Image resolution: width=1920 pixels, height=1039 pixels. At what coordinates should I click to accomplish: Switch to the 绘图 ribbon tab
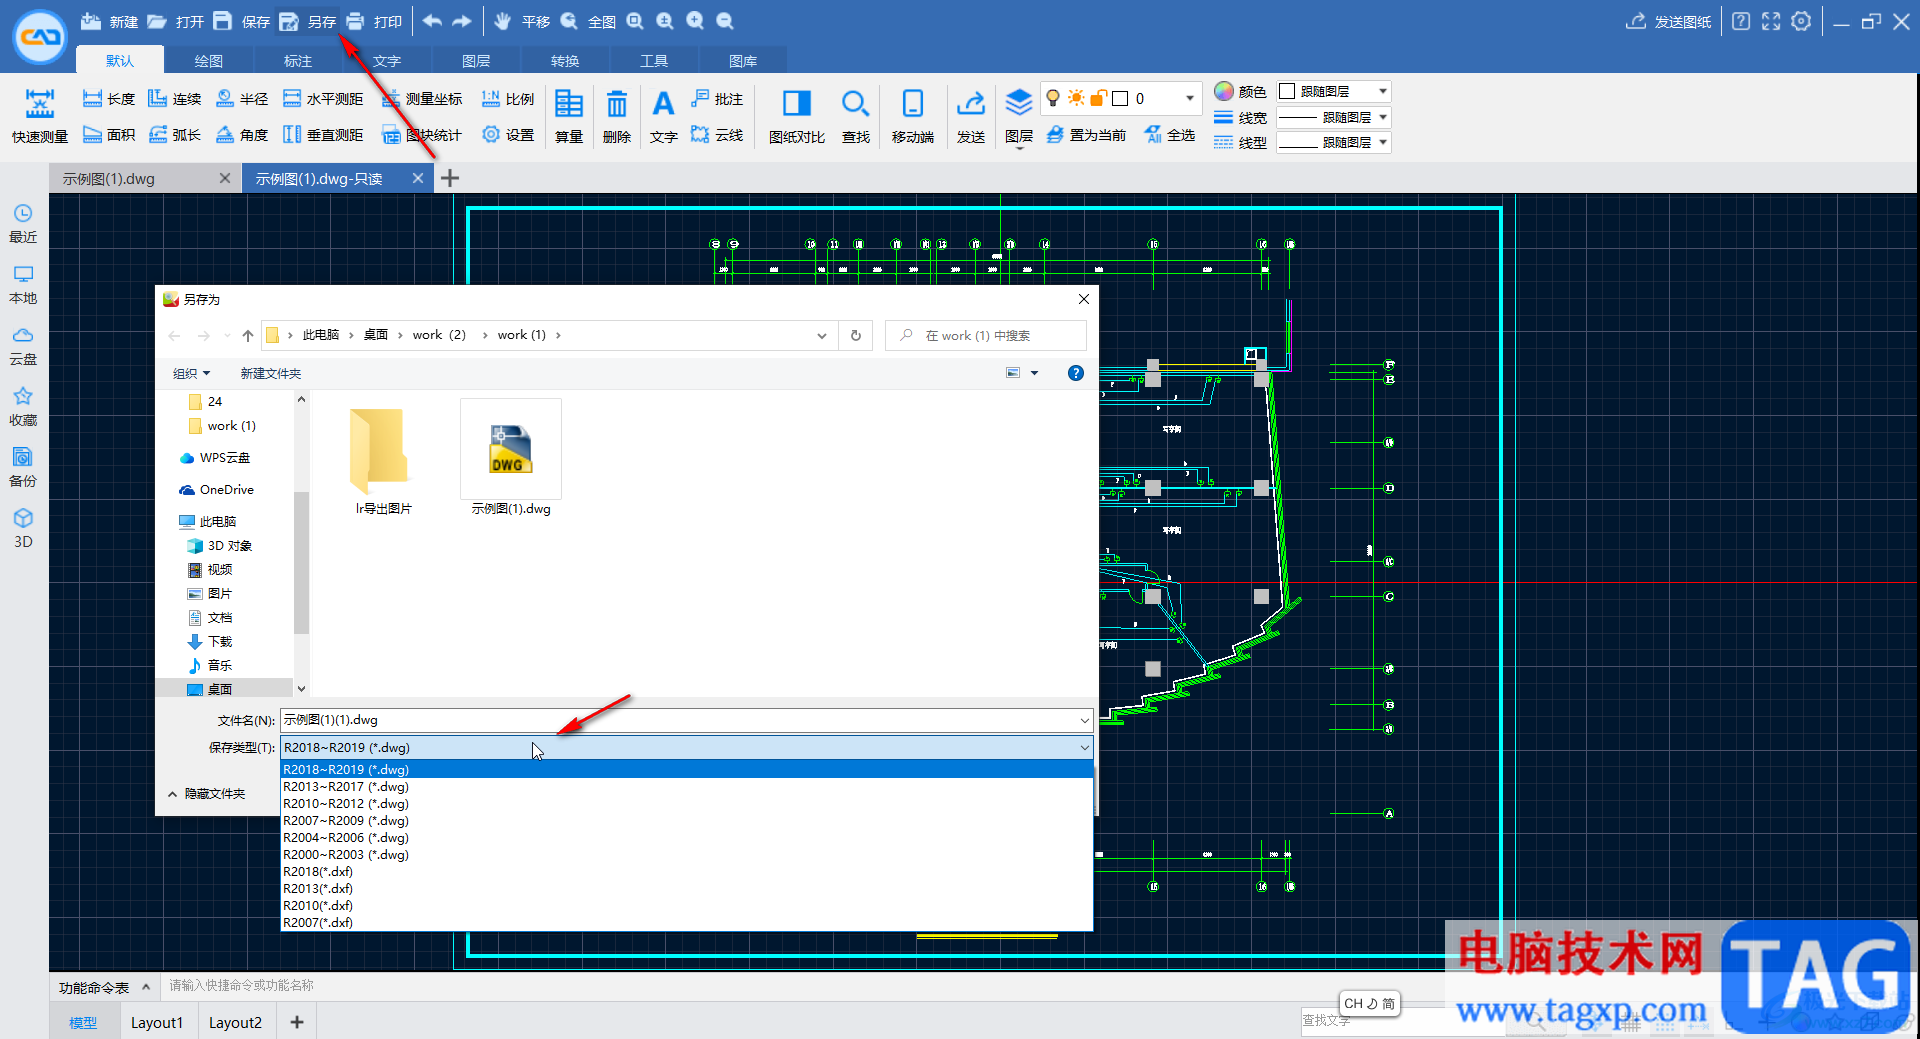[208, 61]
